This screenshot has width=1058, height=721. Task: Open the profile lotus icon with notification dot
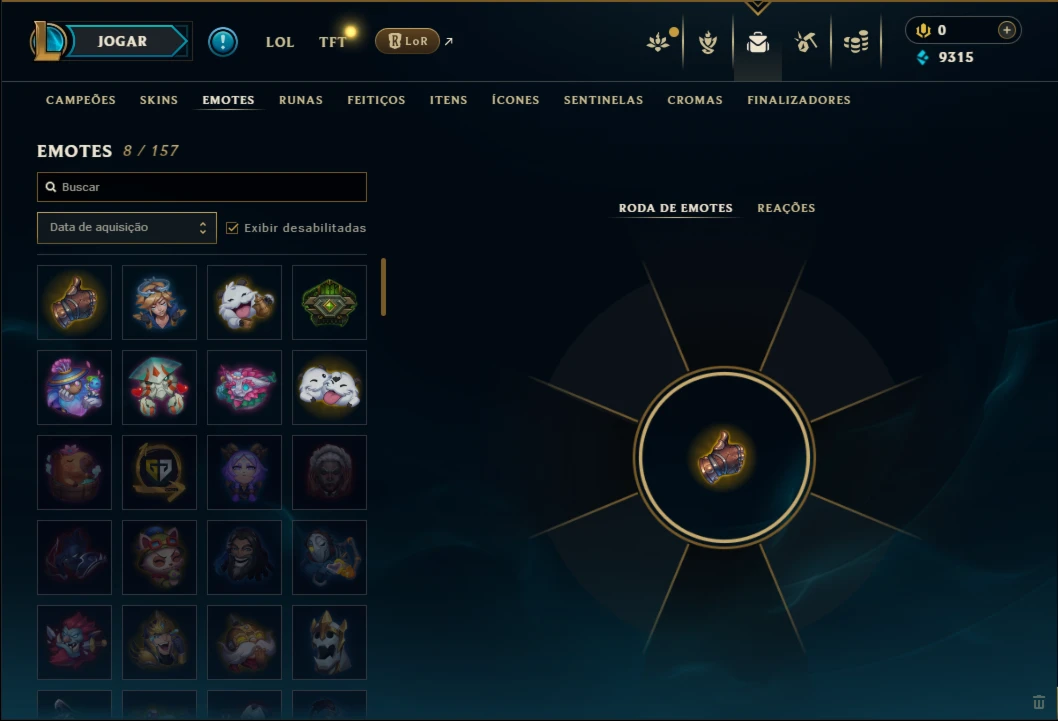click(659, 42)
